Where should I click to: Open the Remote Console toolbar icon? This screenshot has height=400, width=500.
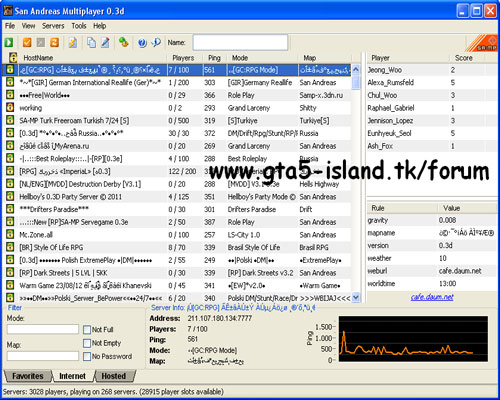tap(124, 42)
